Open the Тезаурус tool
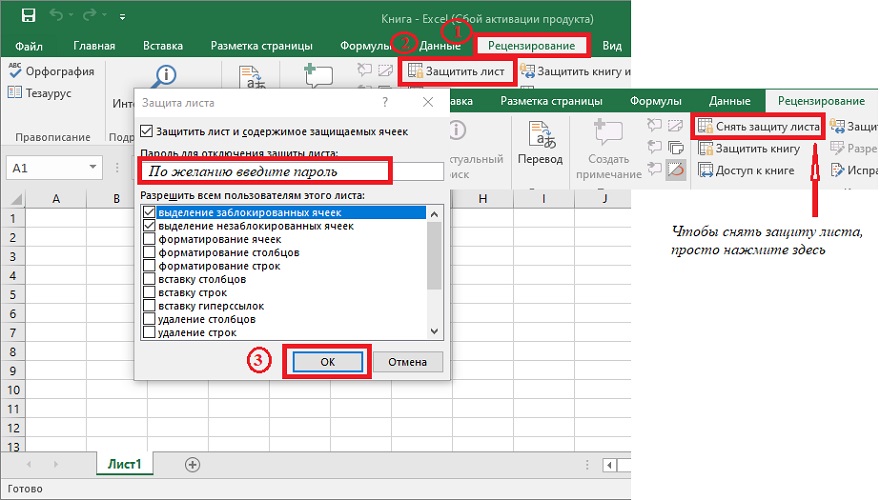Screen dimensions: 880x500 (40, 93)
